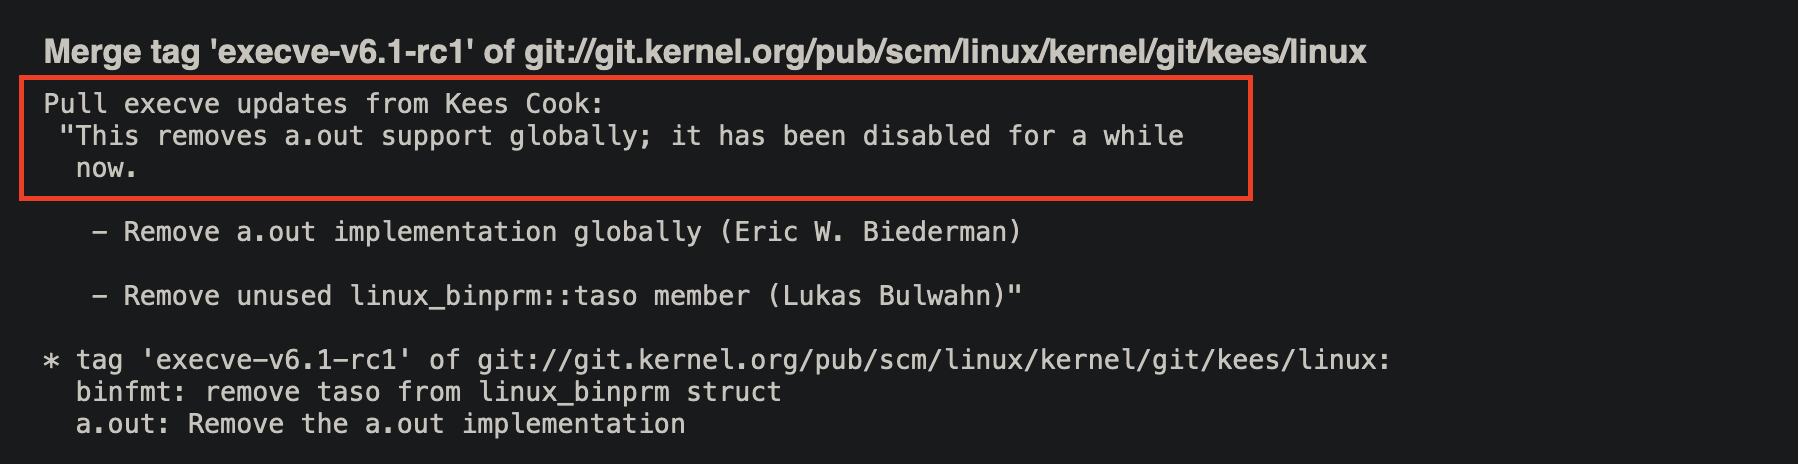Click "a.out: Remove the a.out implementation" line

(x=380, y=424)
